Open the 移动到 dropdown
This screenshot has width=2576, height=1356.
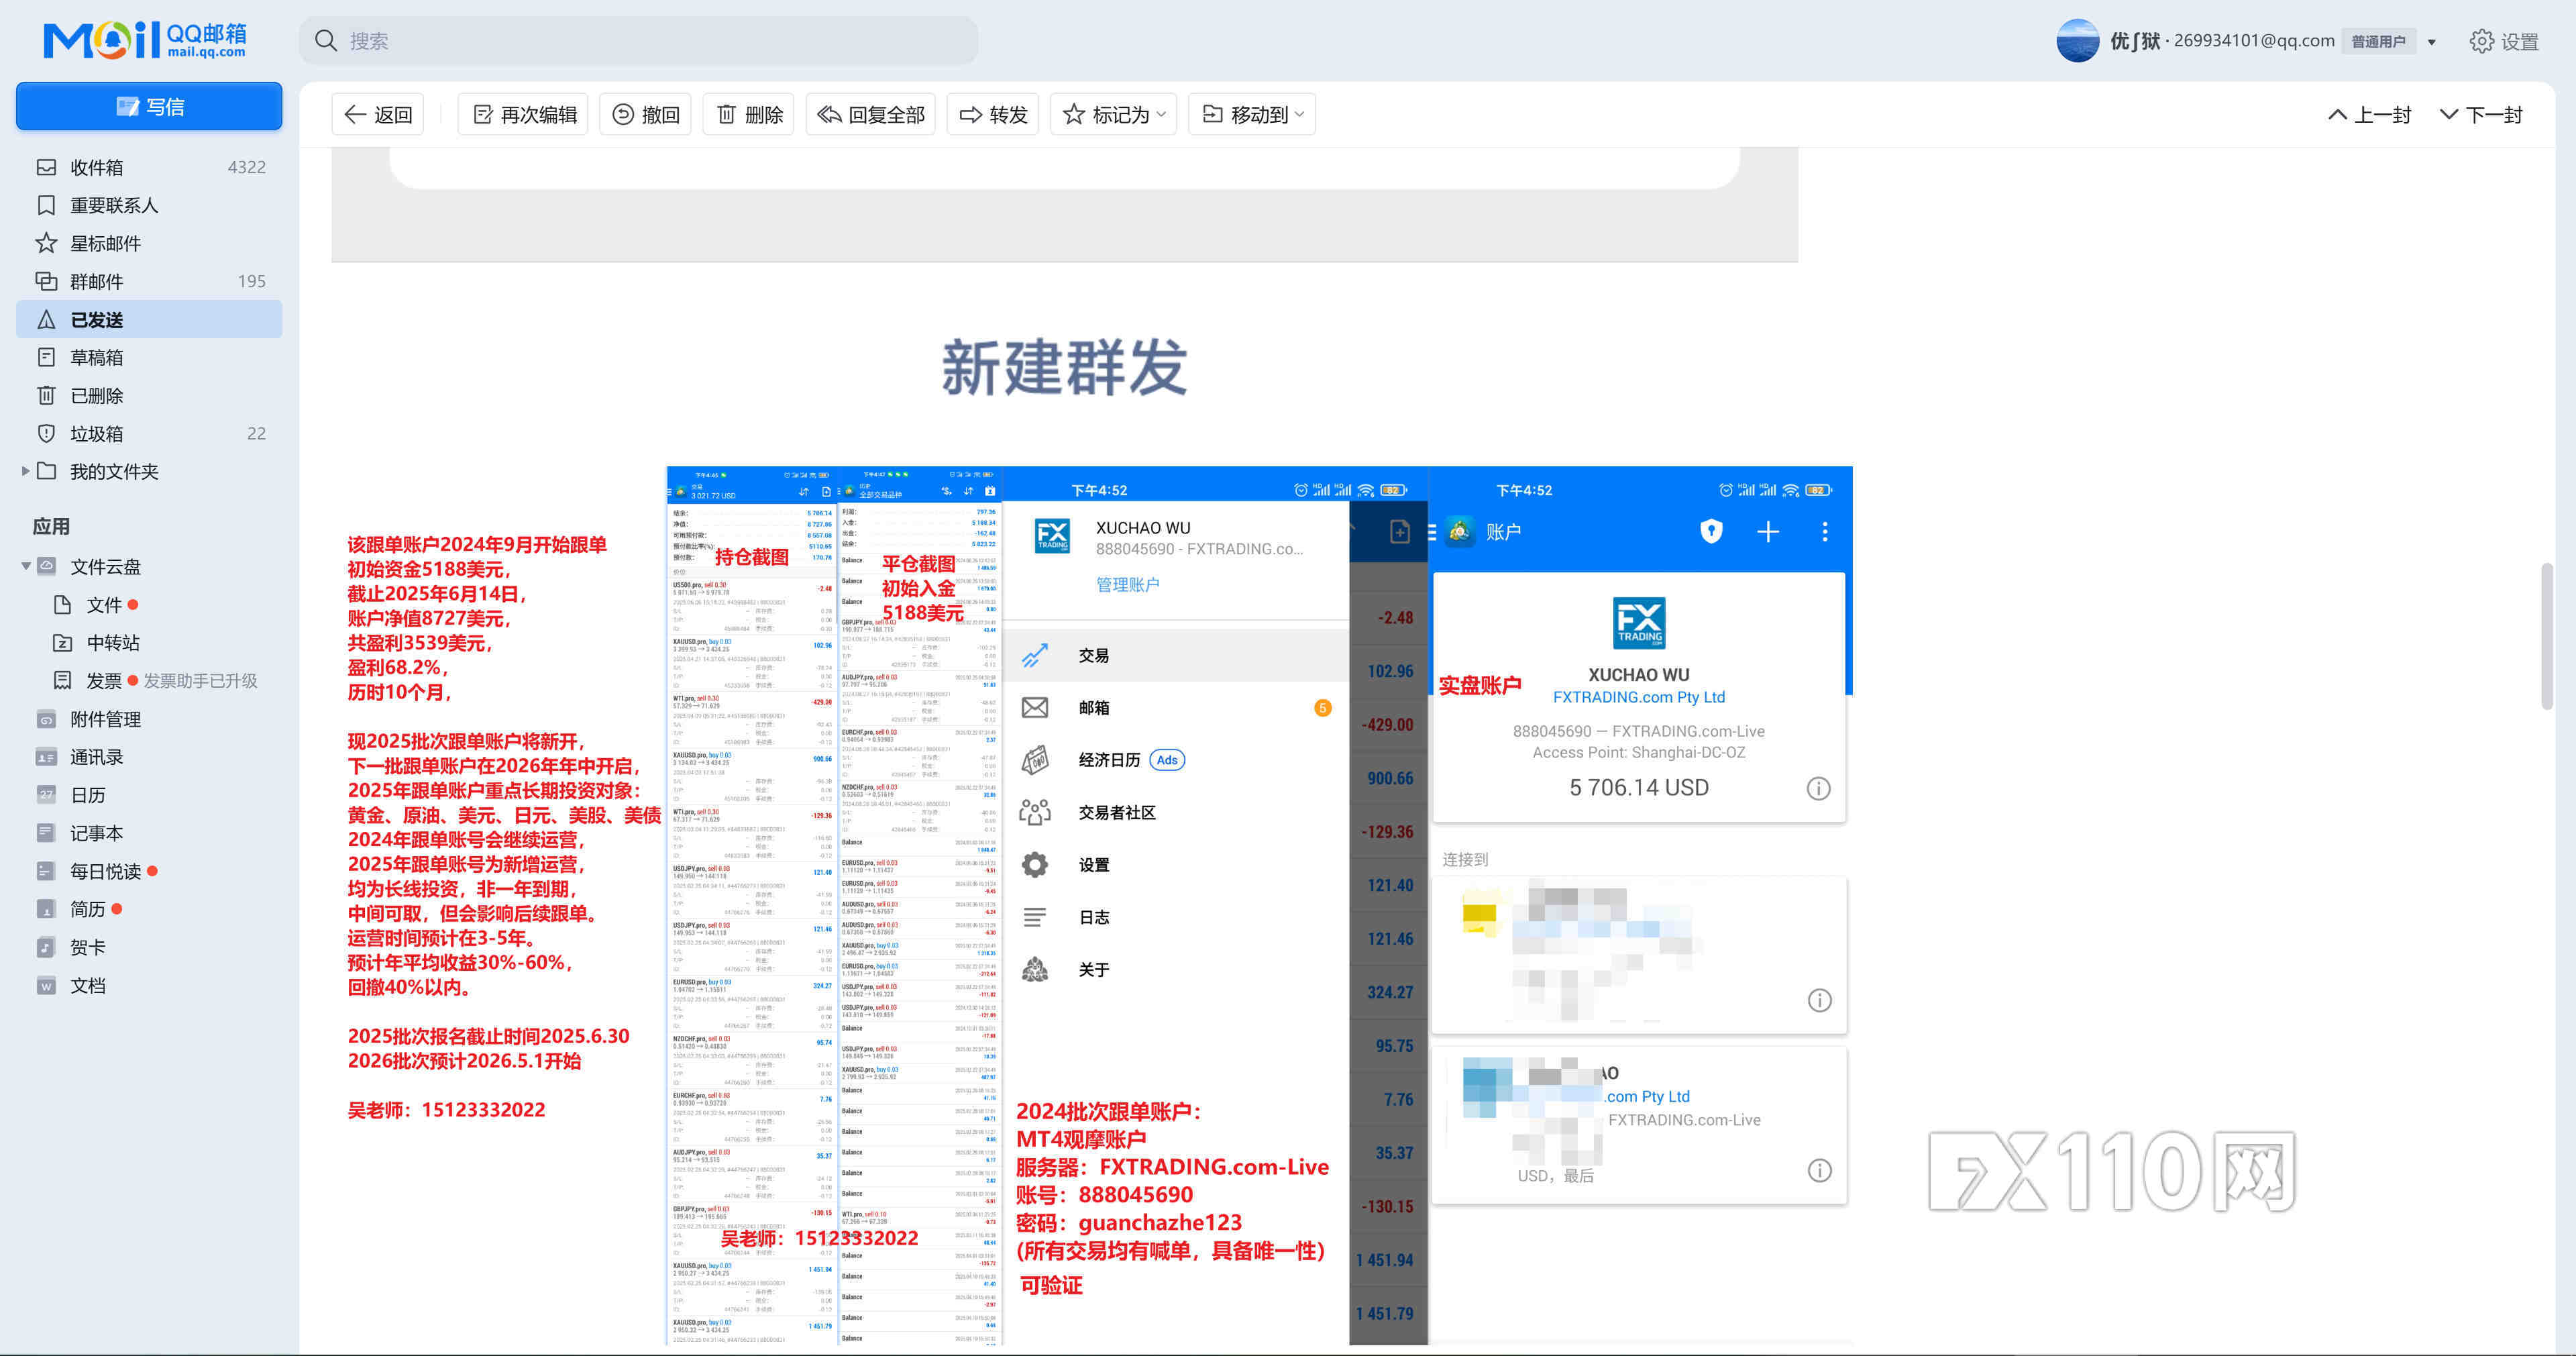click(1252, 114)
